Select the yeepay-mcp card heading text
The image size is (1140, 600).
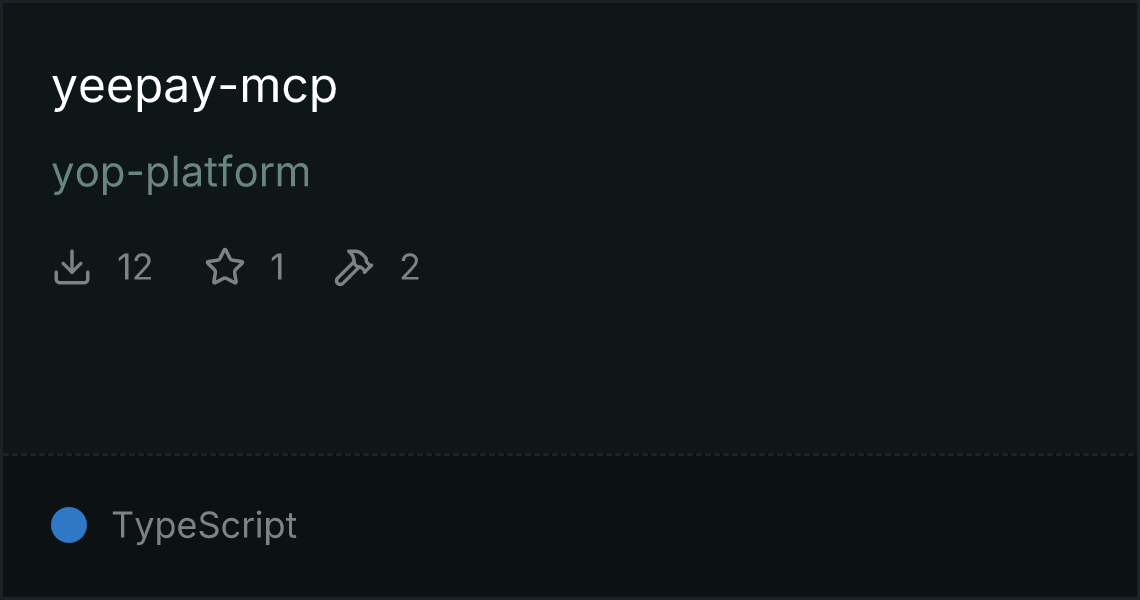click(194, 87)
